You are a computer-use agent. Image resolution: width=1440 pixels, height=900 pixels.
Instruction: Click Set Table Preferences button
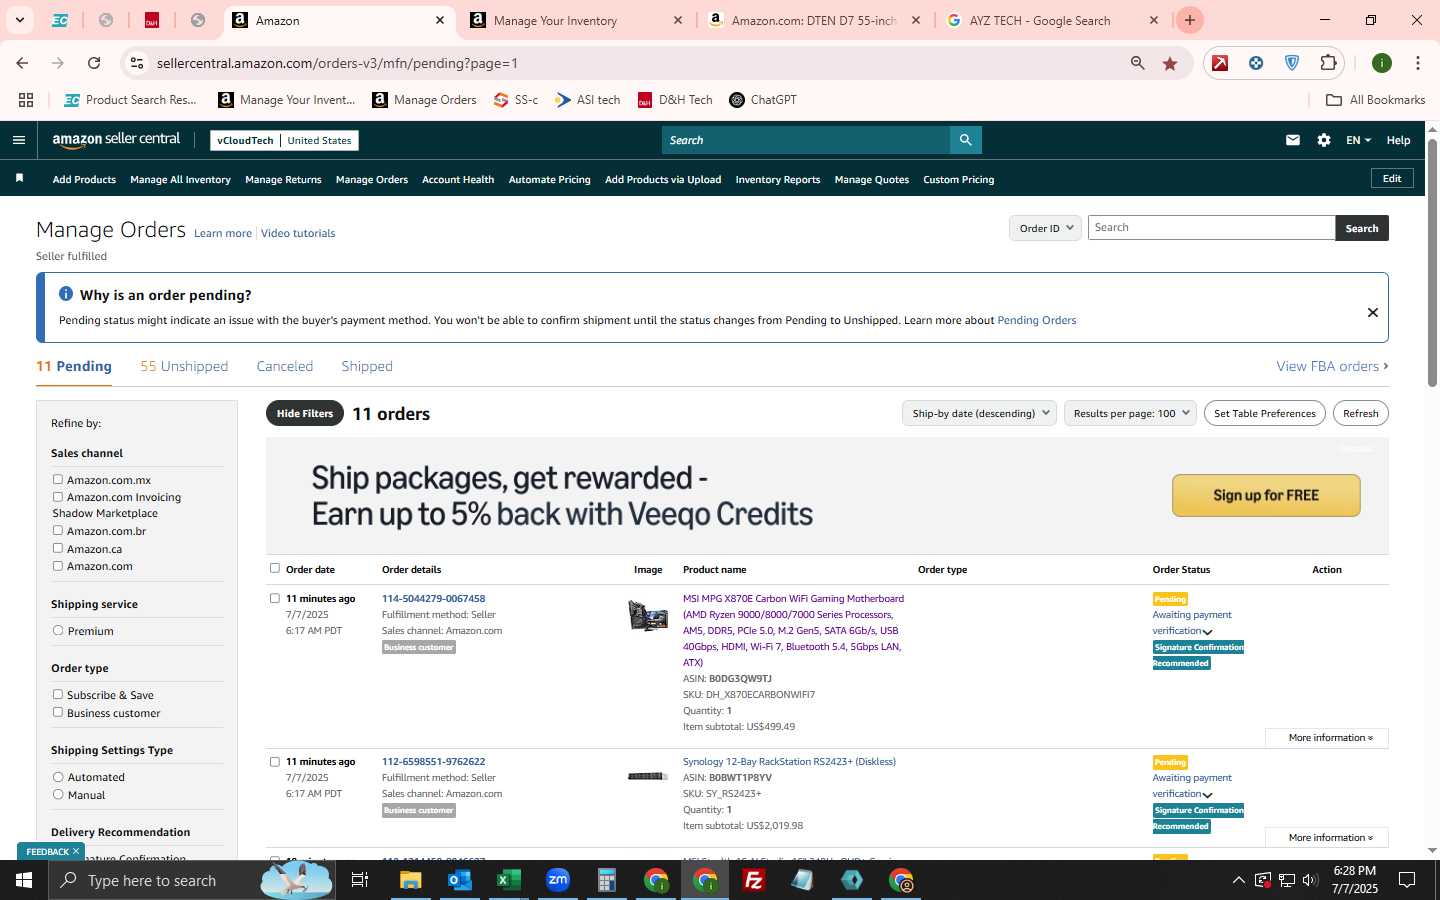pos(1265,413)
